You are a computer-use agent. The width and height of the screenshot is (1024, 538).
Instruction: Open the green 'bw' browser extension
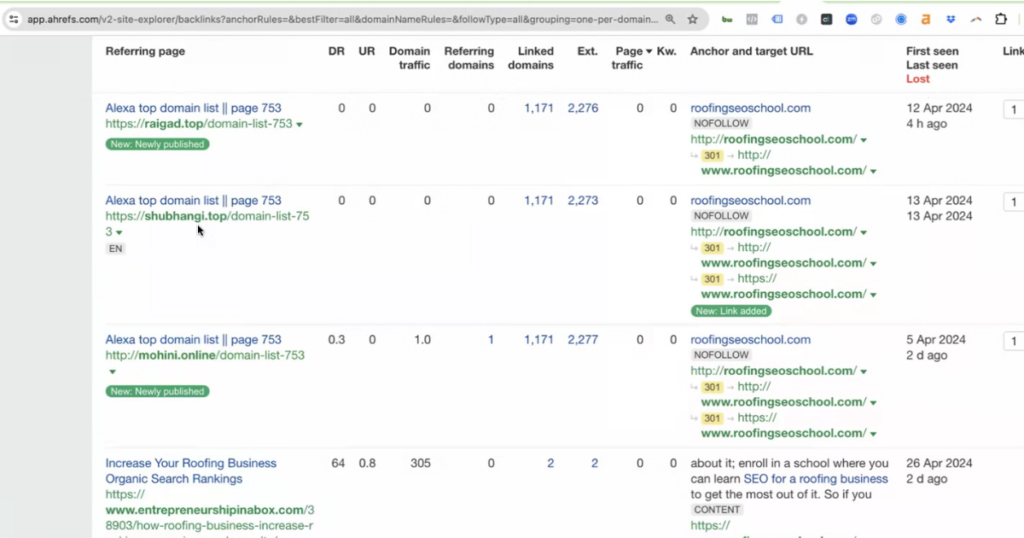[727, 20]
